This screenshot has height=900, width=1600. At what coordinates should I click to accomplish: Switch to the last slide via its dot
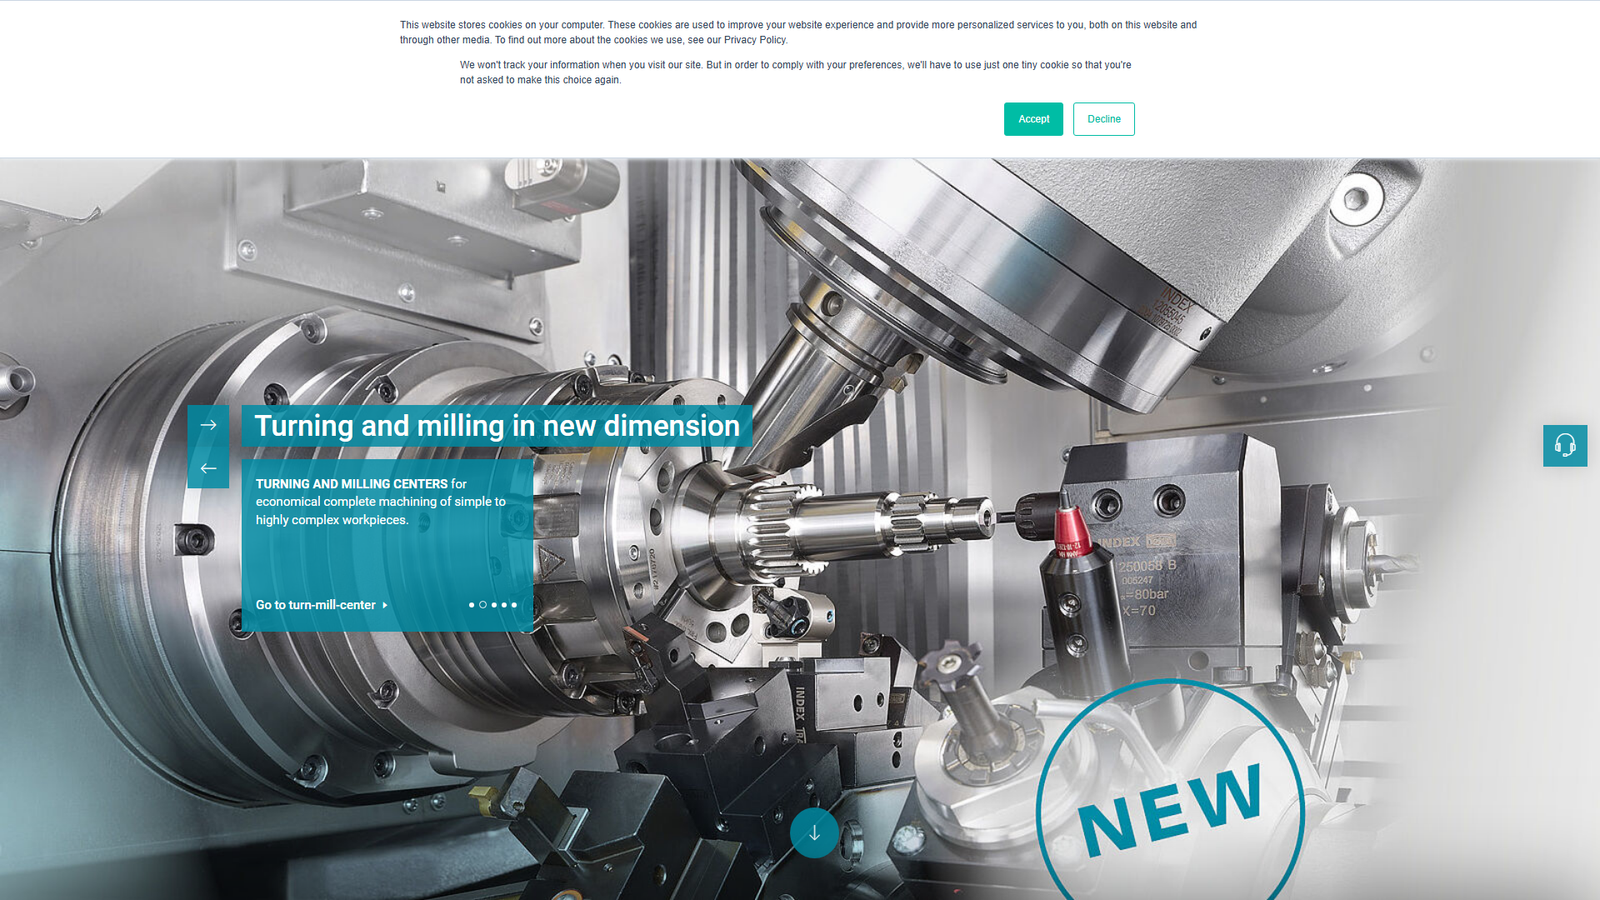[x=514, y=604]
